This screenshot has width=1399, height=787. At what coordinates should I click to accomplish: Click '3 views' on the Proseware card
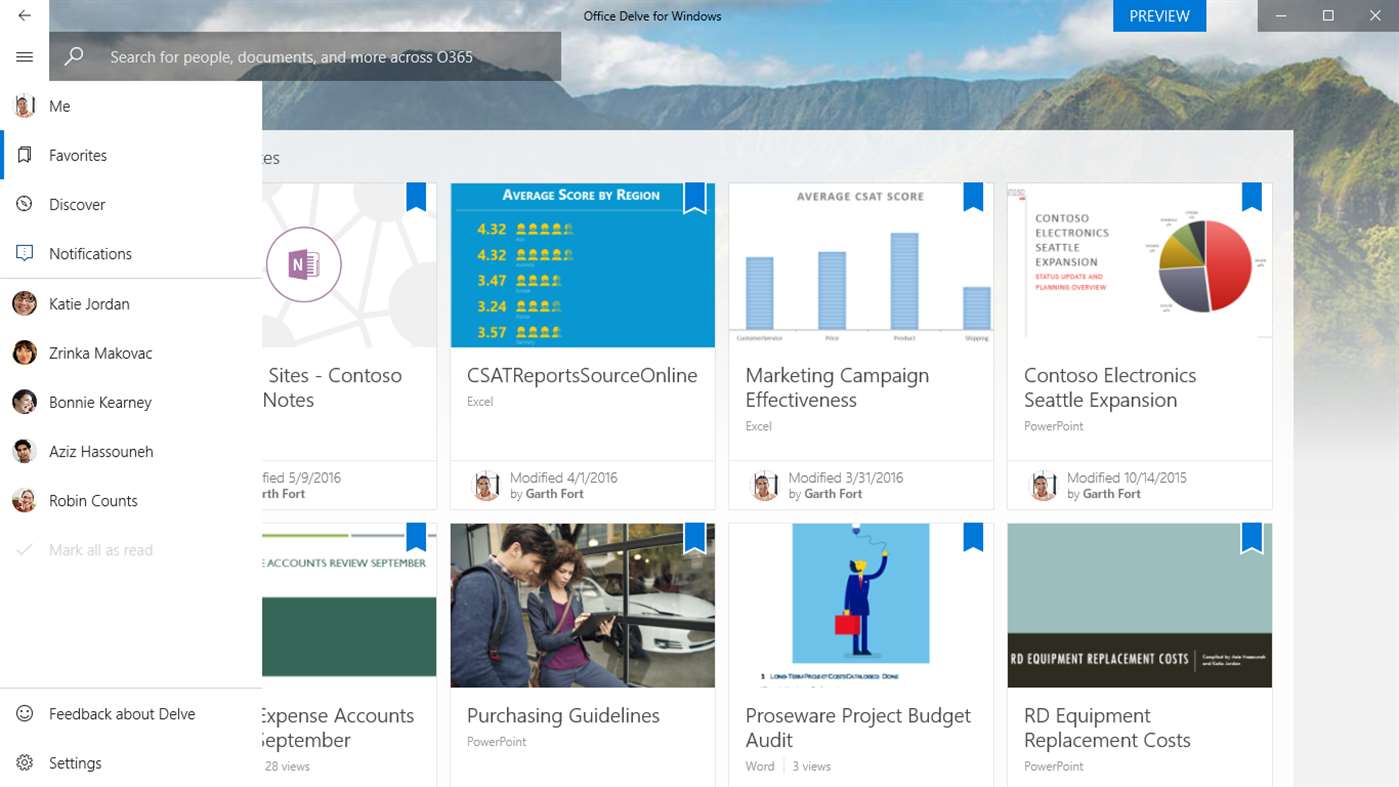click(x=812, y=766)
